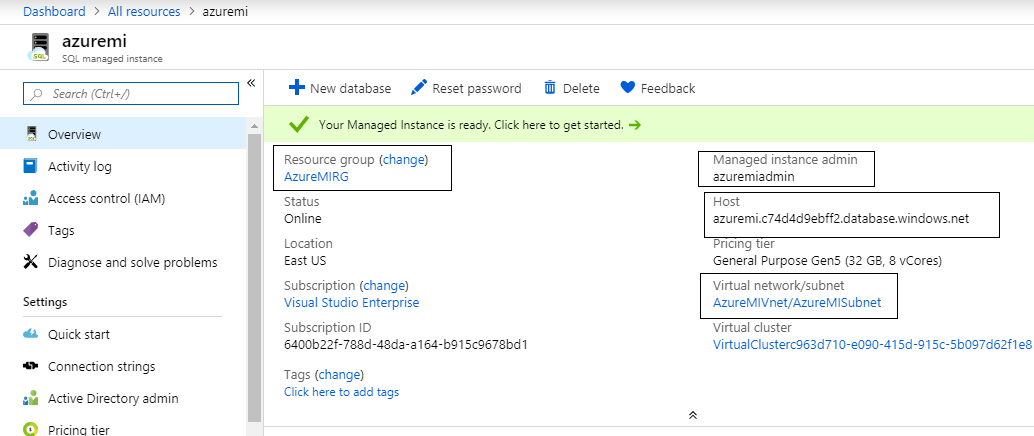Change the subscription

coord(384,286)
